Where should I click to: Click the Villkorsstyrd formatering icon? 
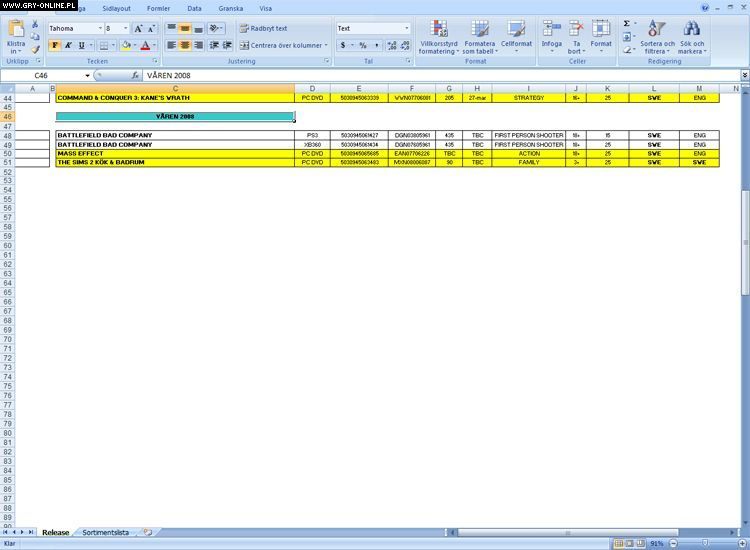pos(438,29)
